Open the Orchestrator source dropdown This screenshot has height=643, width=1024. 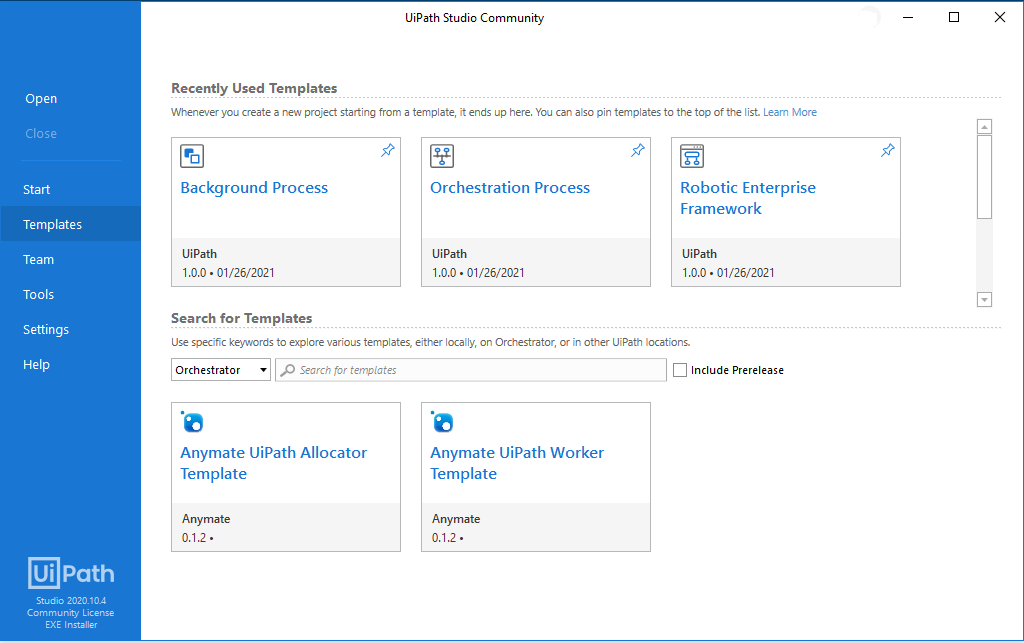point(221,369)
